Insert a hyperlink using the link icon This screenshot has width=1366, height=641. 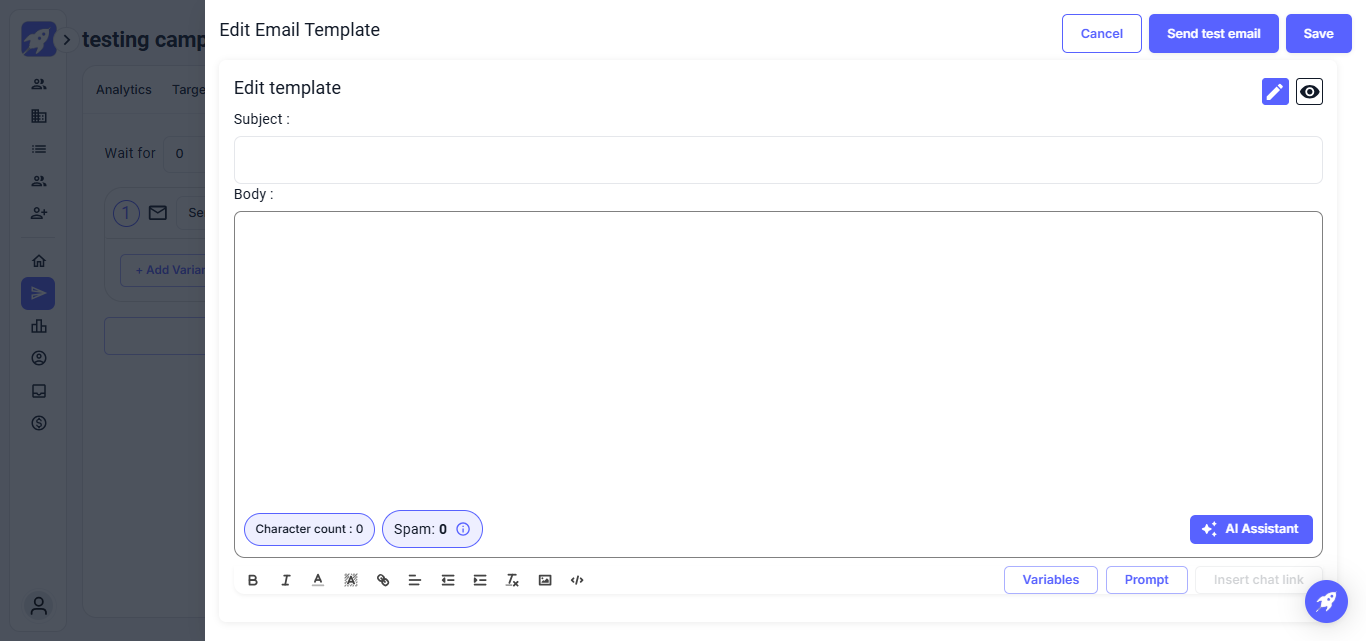383,580
